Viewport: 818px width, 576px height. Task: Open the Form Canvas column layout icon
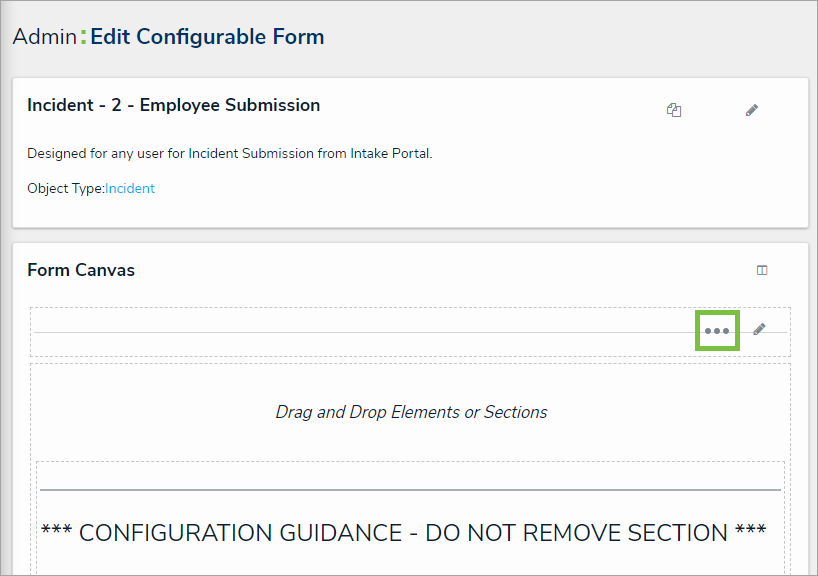coord(762,270)
